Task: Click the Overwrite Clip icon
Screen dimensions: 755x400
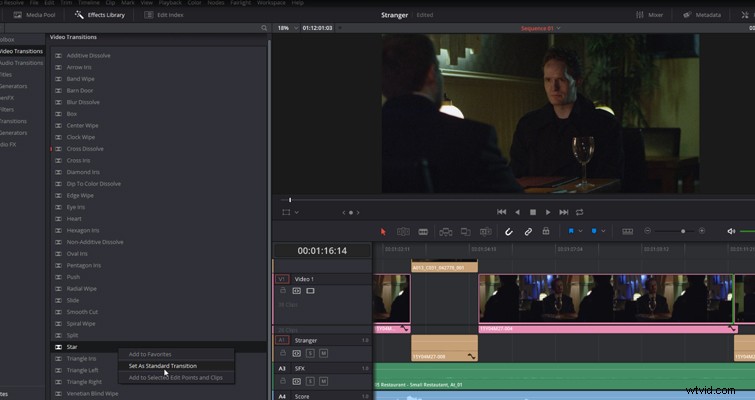Action: pos(466,232)
